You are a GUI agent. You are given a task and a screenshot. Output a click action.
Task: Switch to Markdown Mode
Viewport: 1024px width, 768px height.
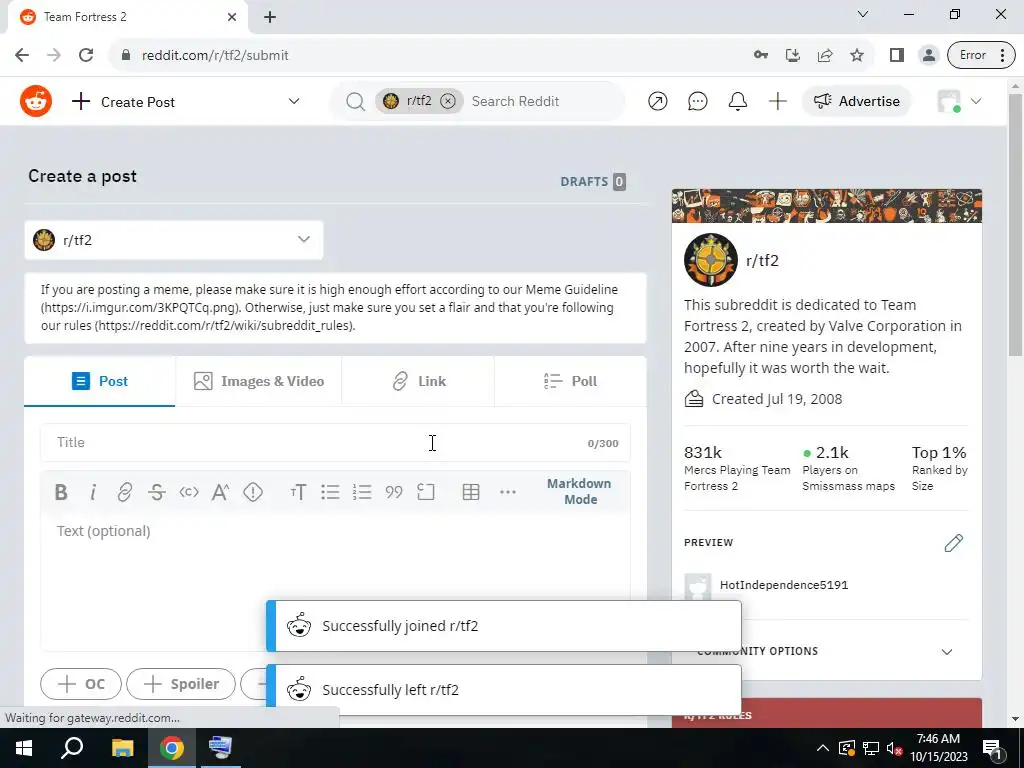pyautogui.click(x=579, y=491)
